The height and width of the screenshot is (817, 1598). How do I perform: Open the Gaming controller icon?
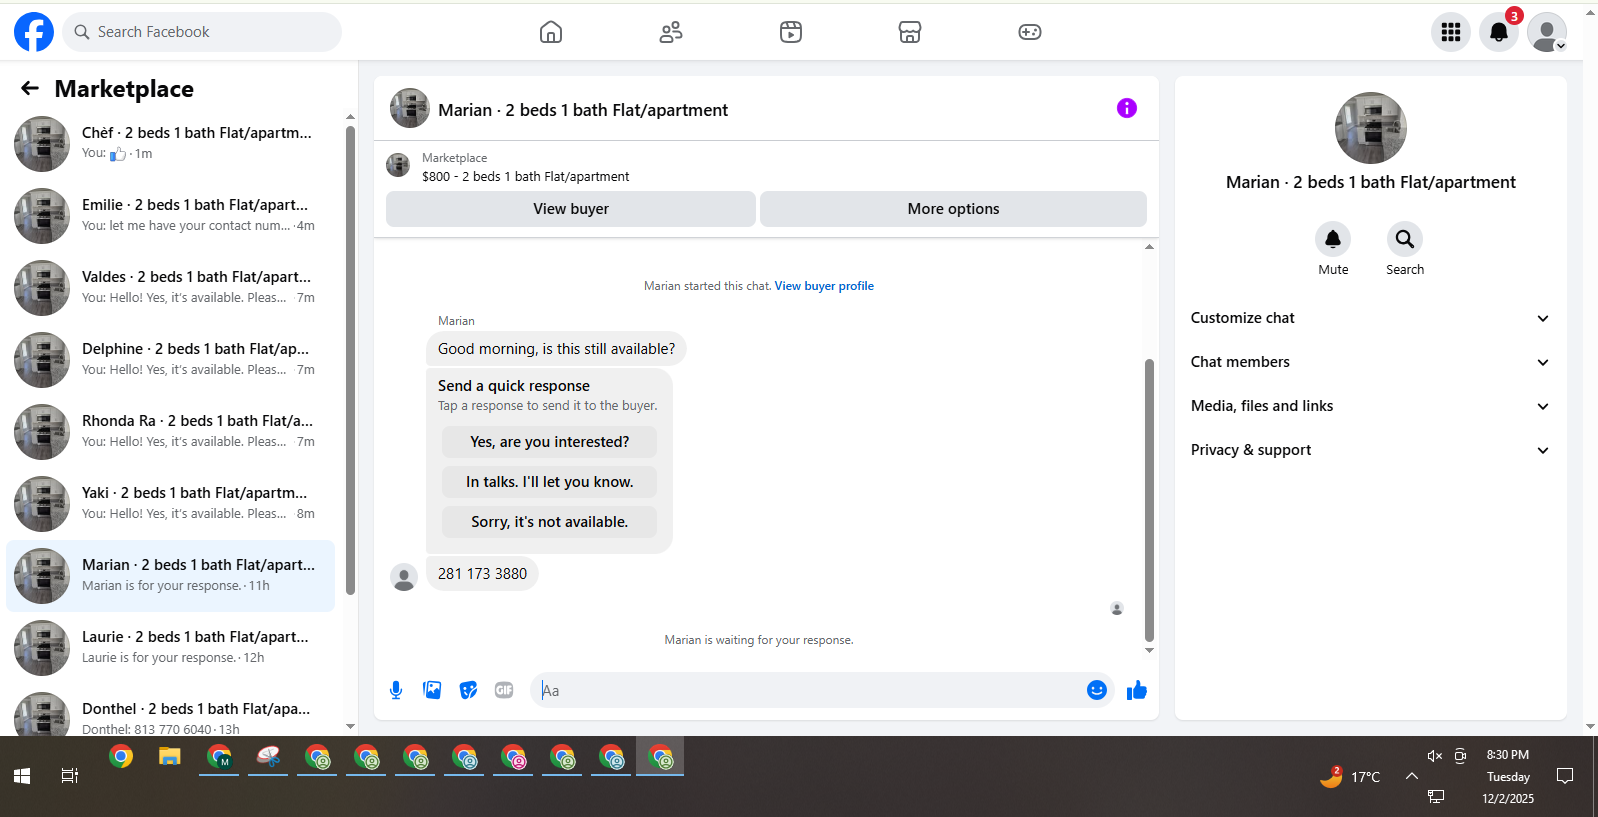click(1030, 32)
